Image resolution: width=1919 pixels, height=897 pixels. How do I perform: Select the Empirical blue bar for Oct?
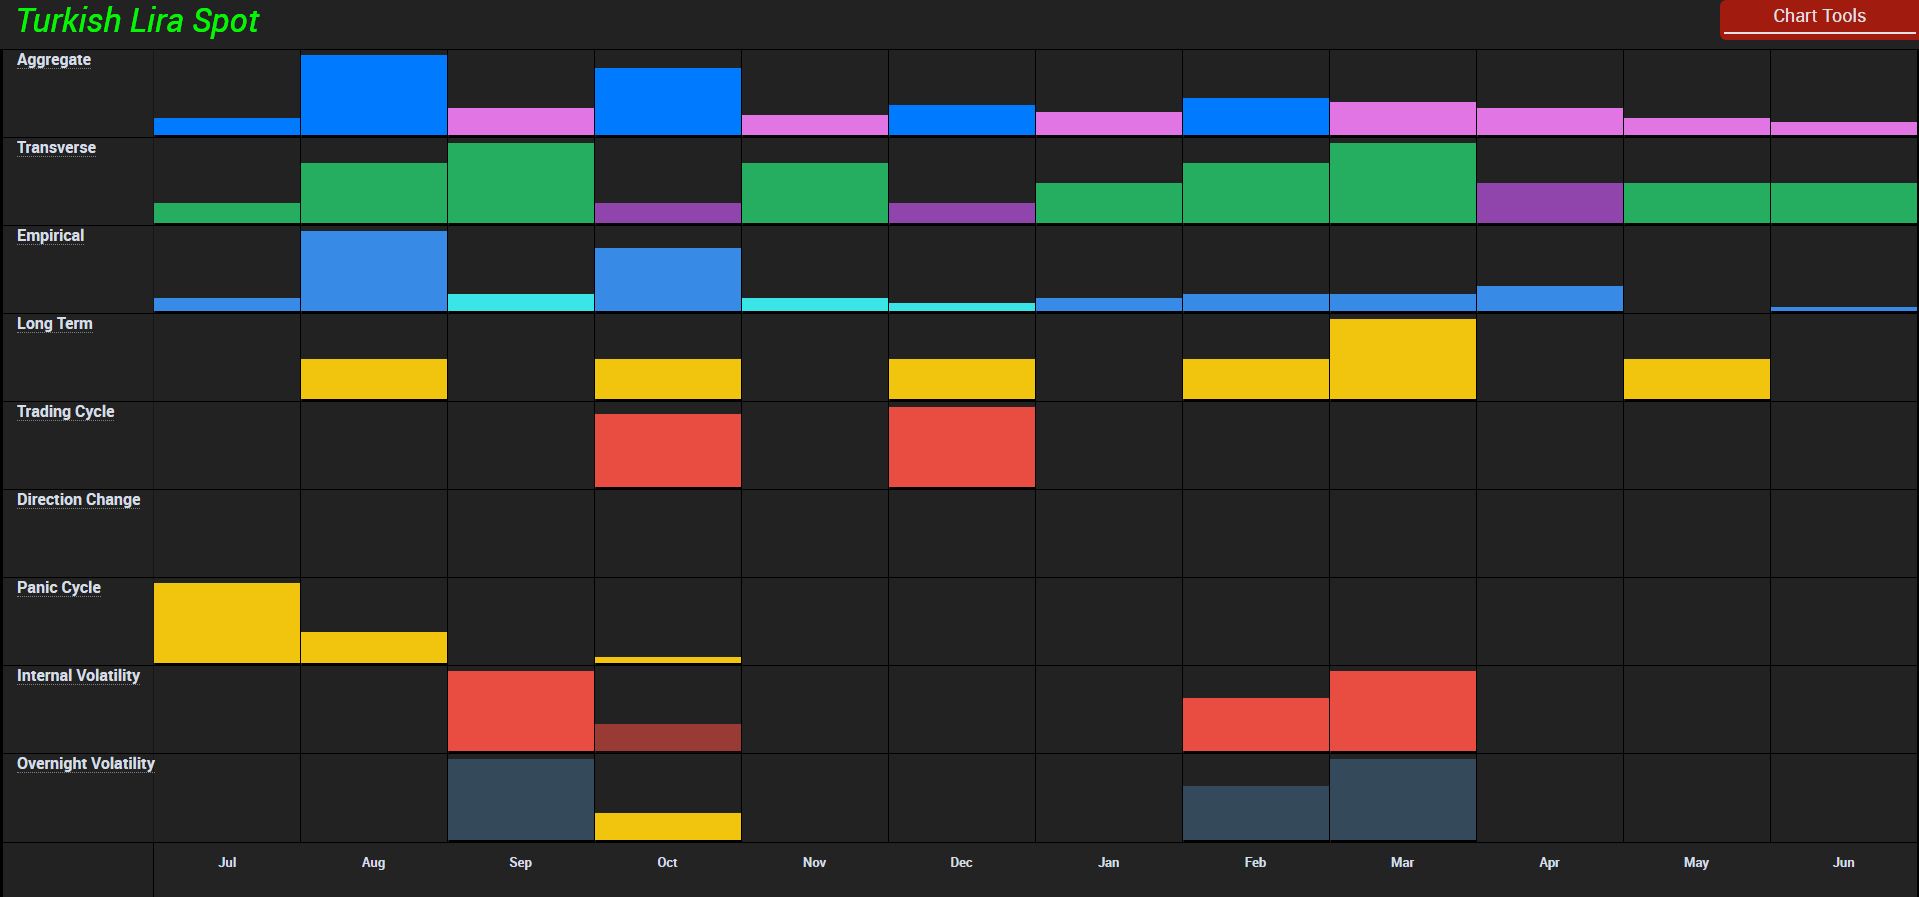click(668, 279)
